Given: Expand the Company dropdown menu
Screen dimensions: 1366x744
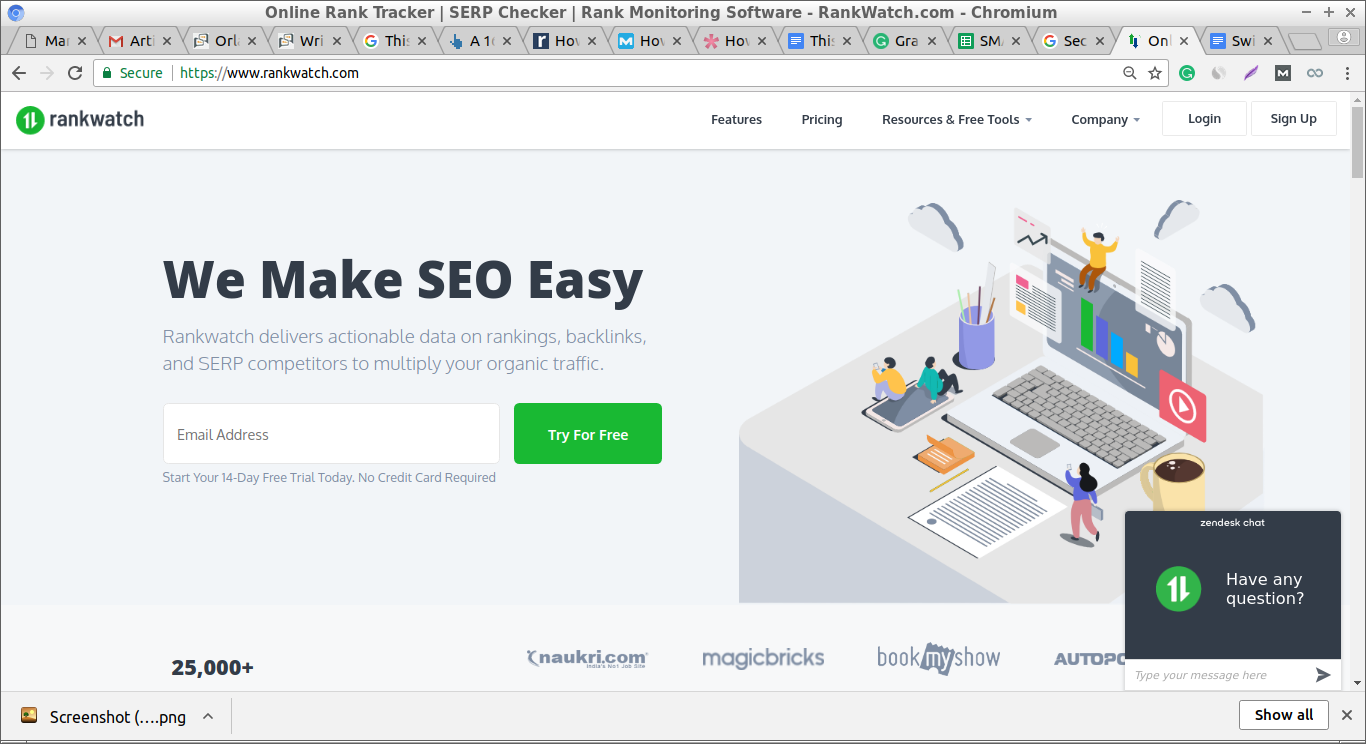Looking at the screenshot, I should coord(1105,120).
